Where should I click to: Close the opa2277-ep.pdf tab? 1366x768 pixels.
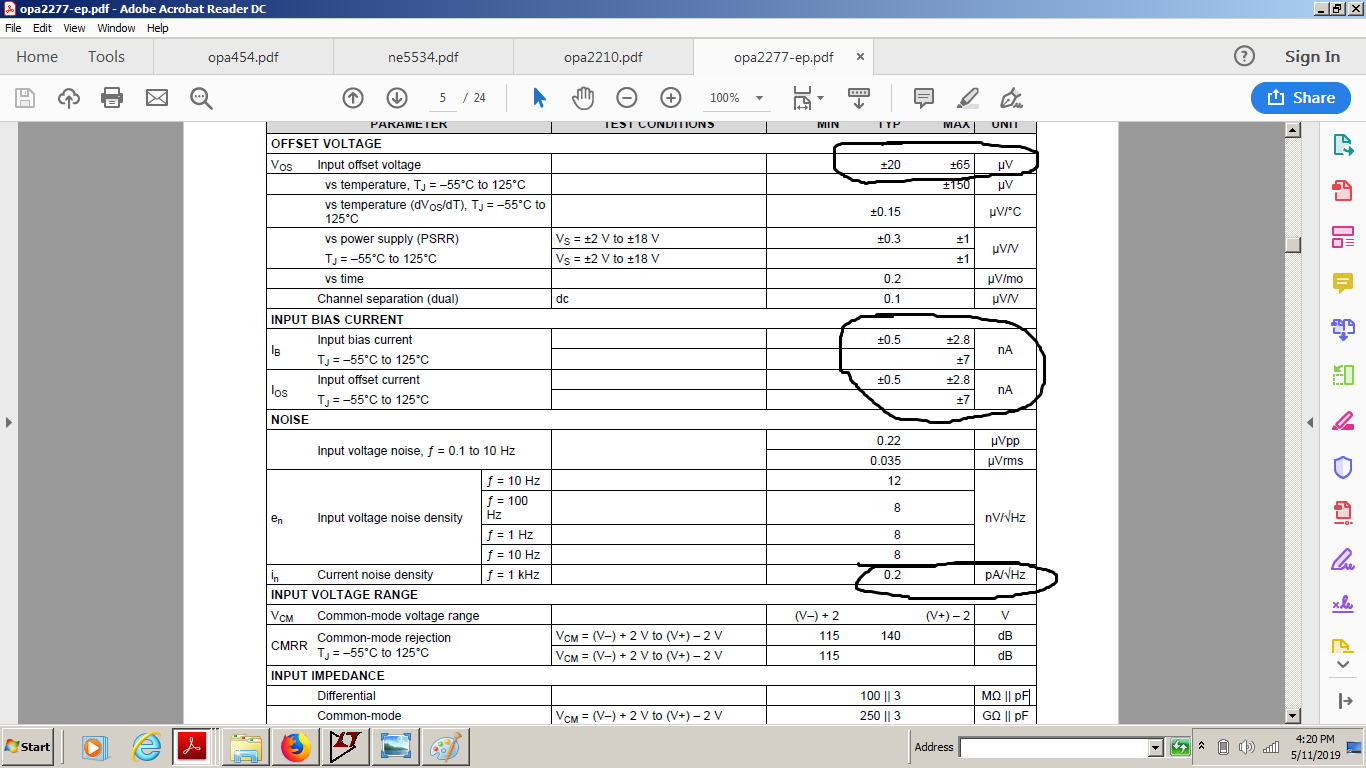tap(859, 57)
